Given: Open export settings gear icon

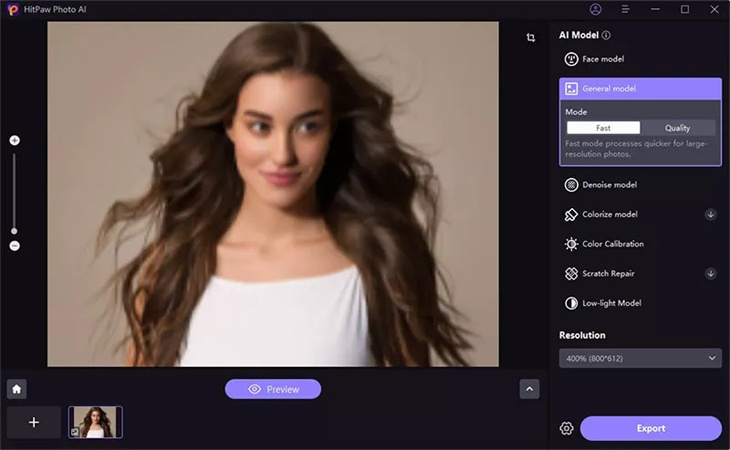Looking at the screenshot, I should 567,428.
